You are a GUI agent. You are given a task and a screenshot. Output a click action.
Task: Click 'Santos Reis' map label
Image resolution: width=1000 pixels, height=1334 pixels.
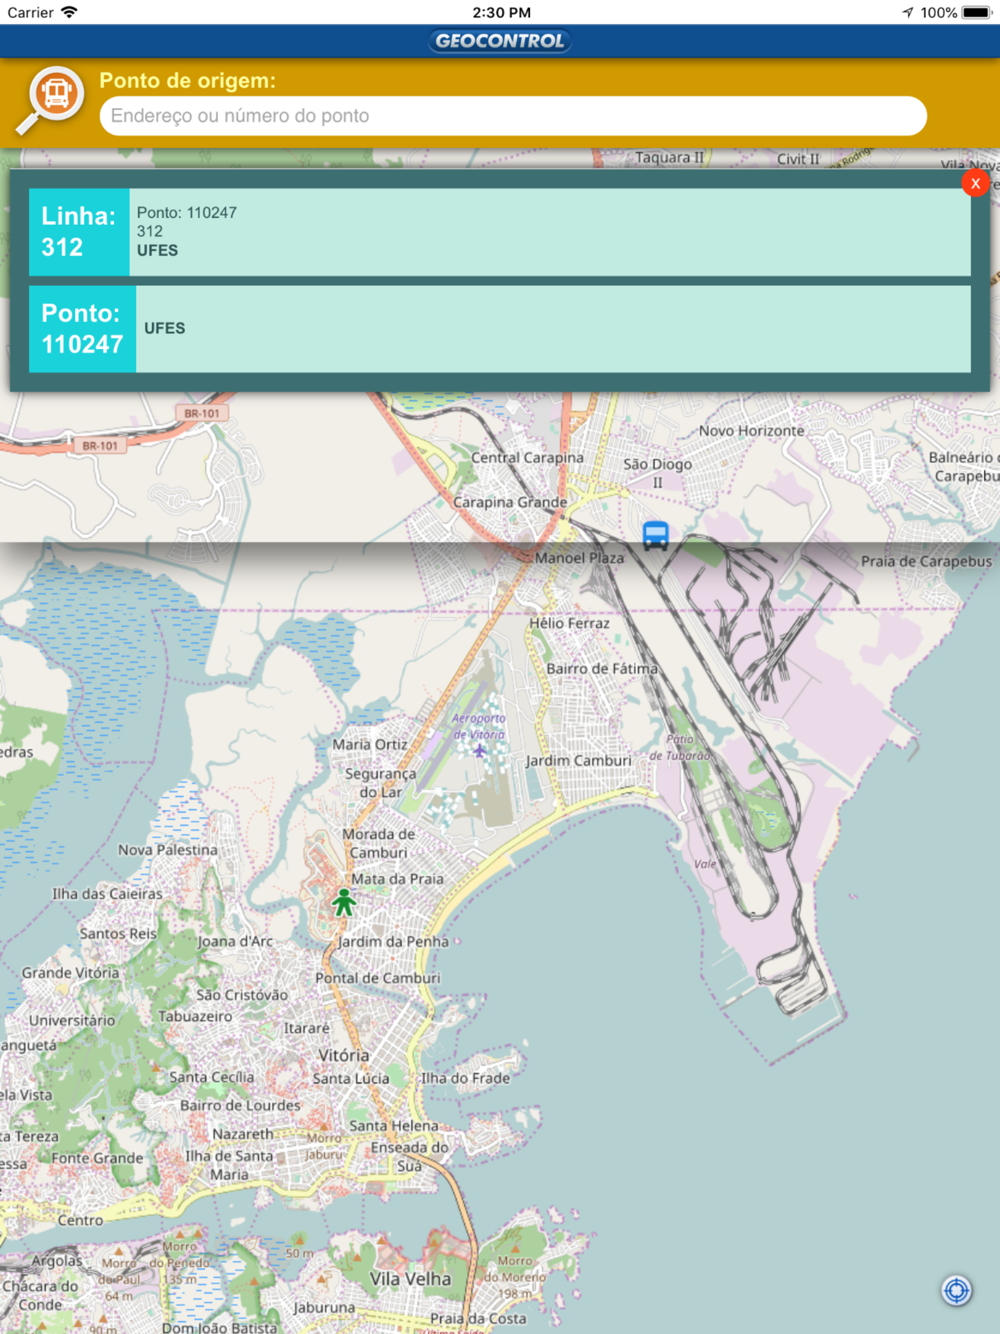coord(118,933)
